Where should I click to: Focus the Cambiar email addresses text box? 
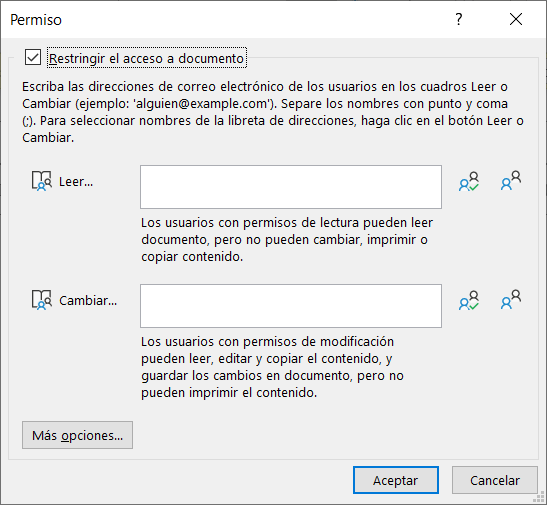pos(291,306)
